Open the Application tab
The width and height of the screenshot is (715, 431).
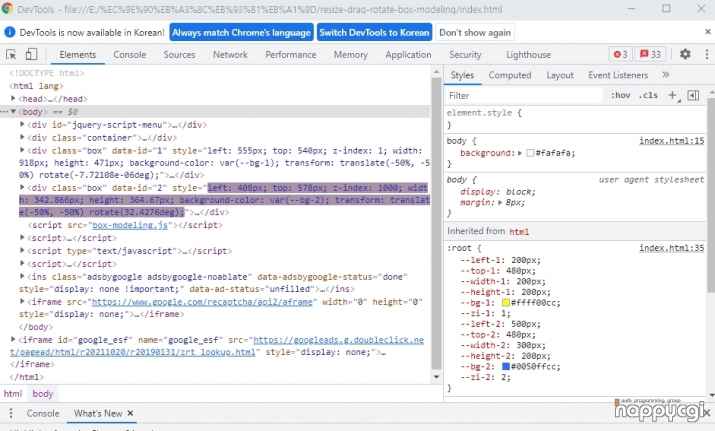click(x=408, y=54)
